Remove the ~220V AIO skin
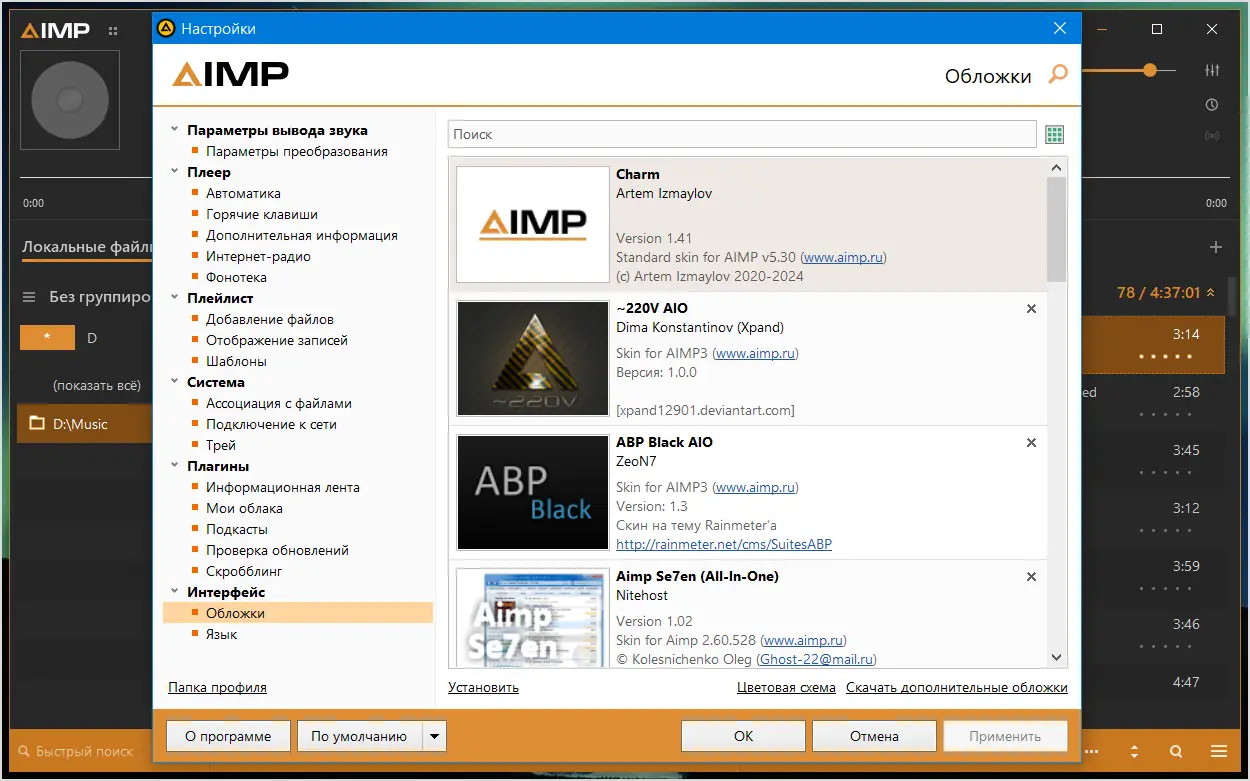Image resolution: width=1250 pixels, height=781 pixels. pyautogui.click(x=1031, y=309)
